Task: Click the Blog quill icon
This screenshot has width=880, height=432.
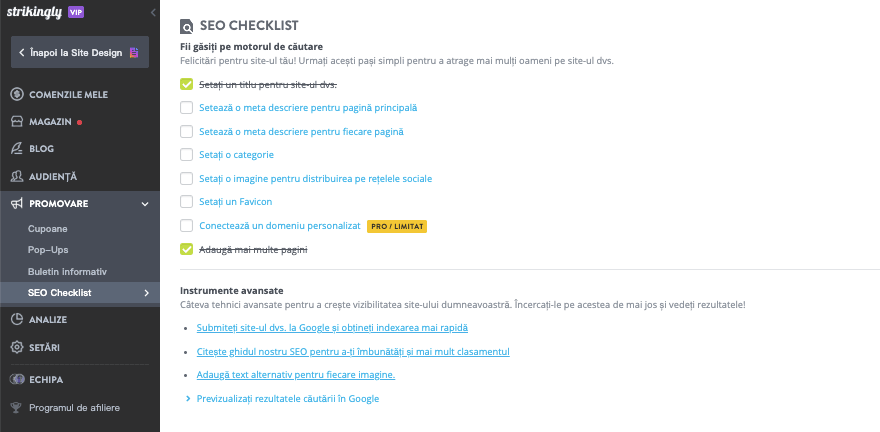Action: (x=17, y=149)
